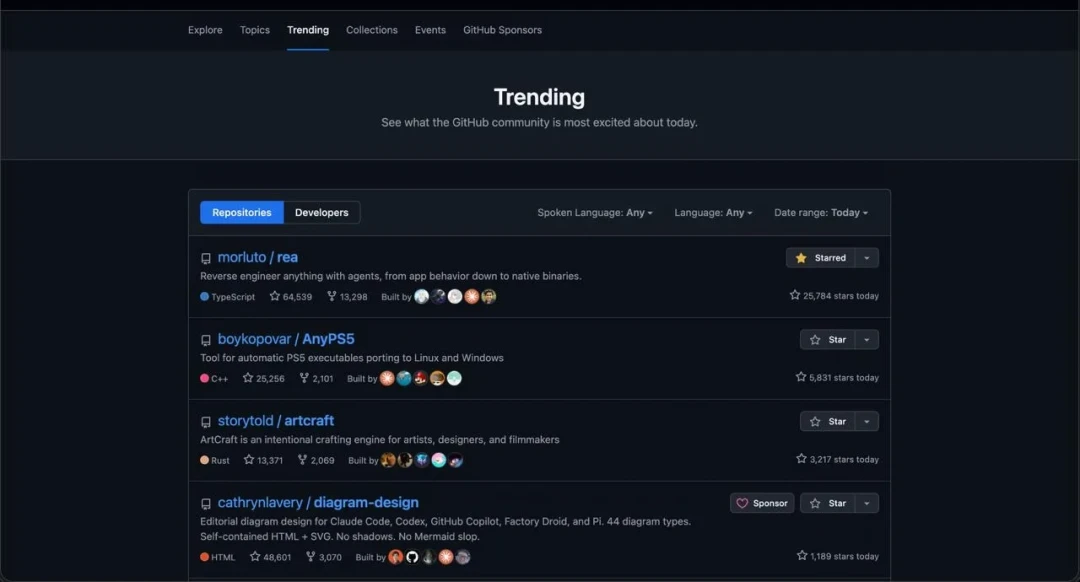
Task: Expand star lists dropdown for storytold / artcraft
Action: click(866, 422)
